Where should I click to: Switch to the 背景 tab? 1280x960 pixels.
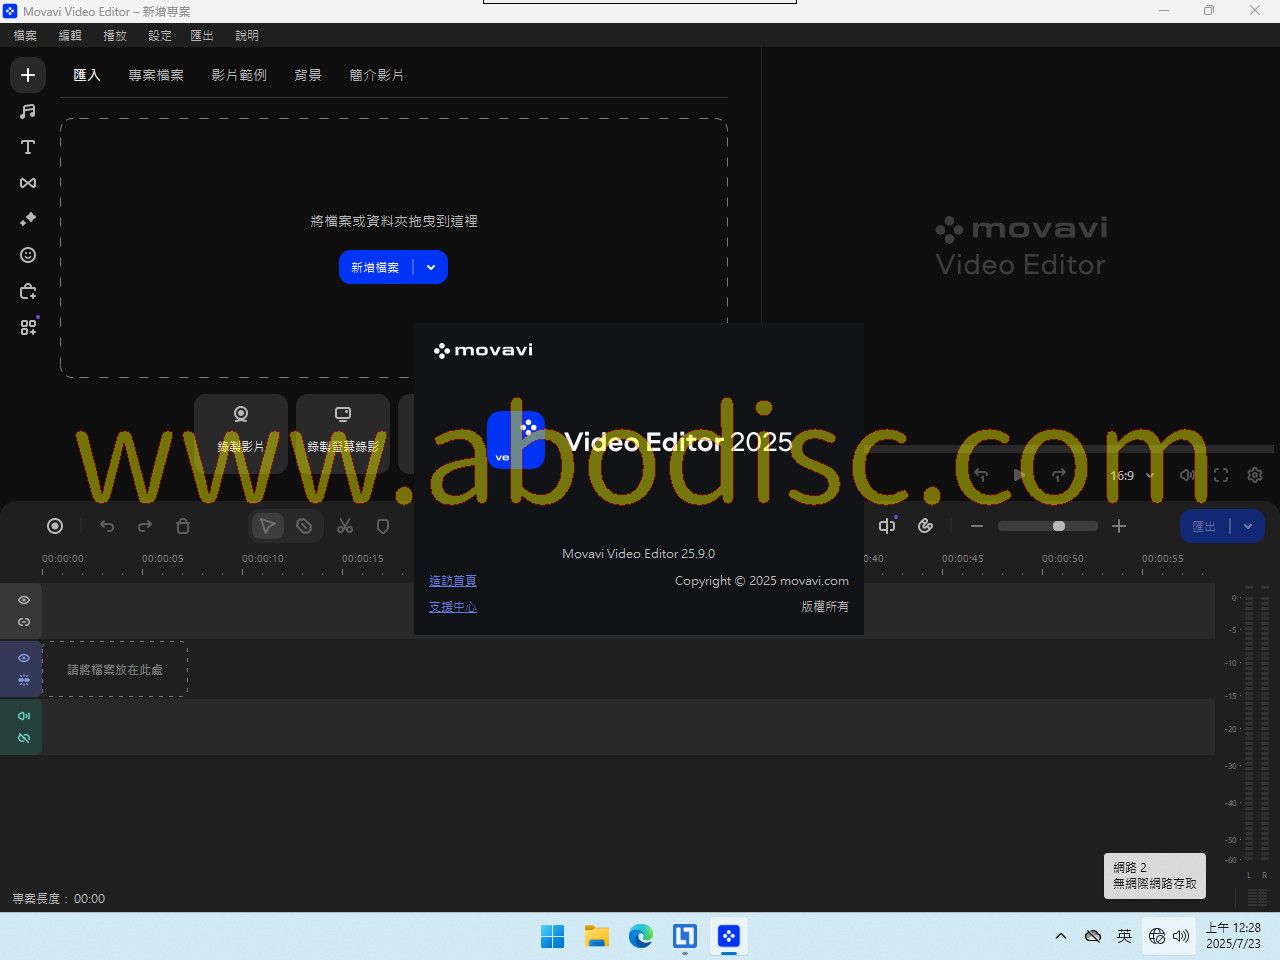[x=308, y=75]
